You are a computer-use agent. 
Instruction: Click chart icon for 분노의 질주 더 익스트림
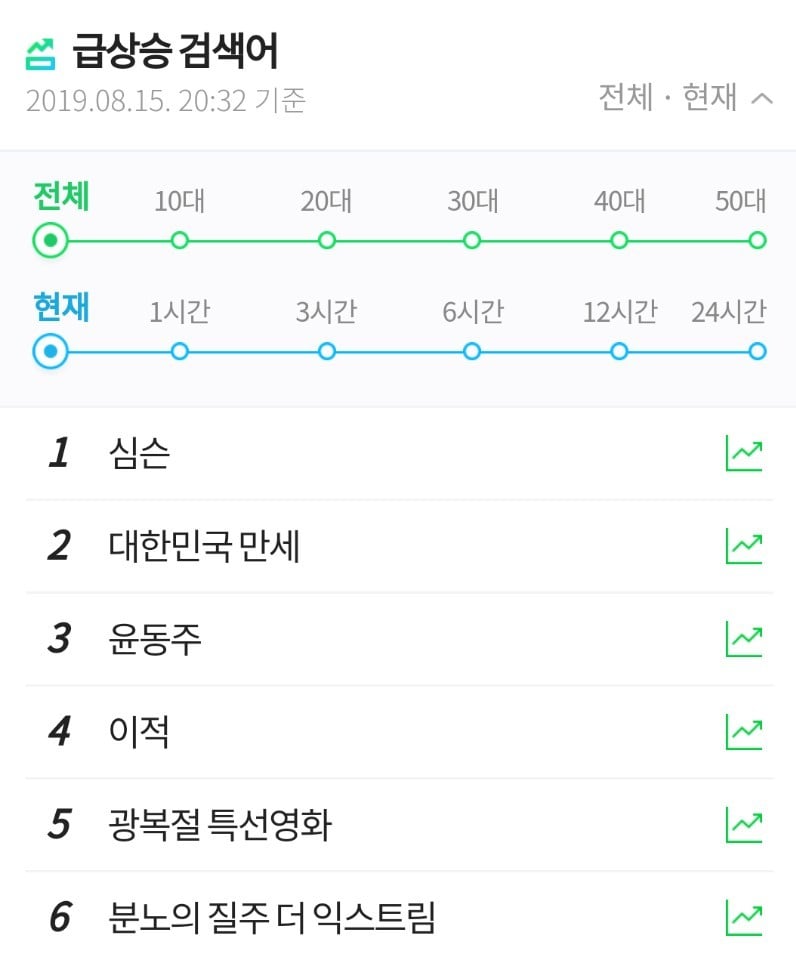coord(744,917)
